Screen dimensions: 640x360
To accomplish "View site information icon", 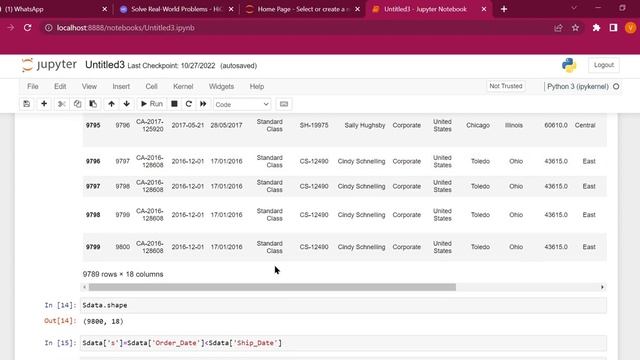I will pyautogui.click(x=49, y=28).
